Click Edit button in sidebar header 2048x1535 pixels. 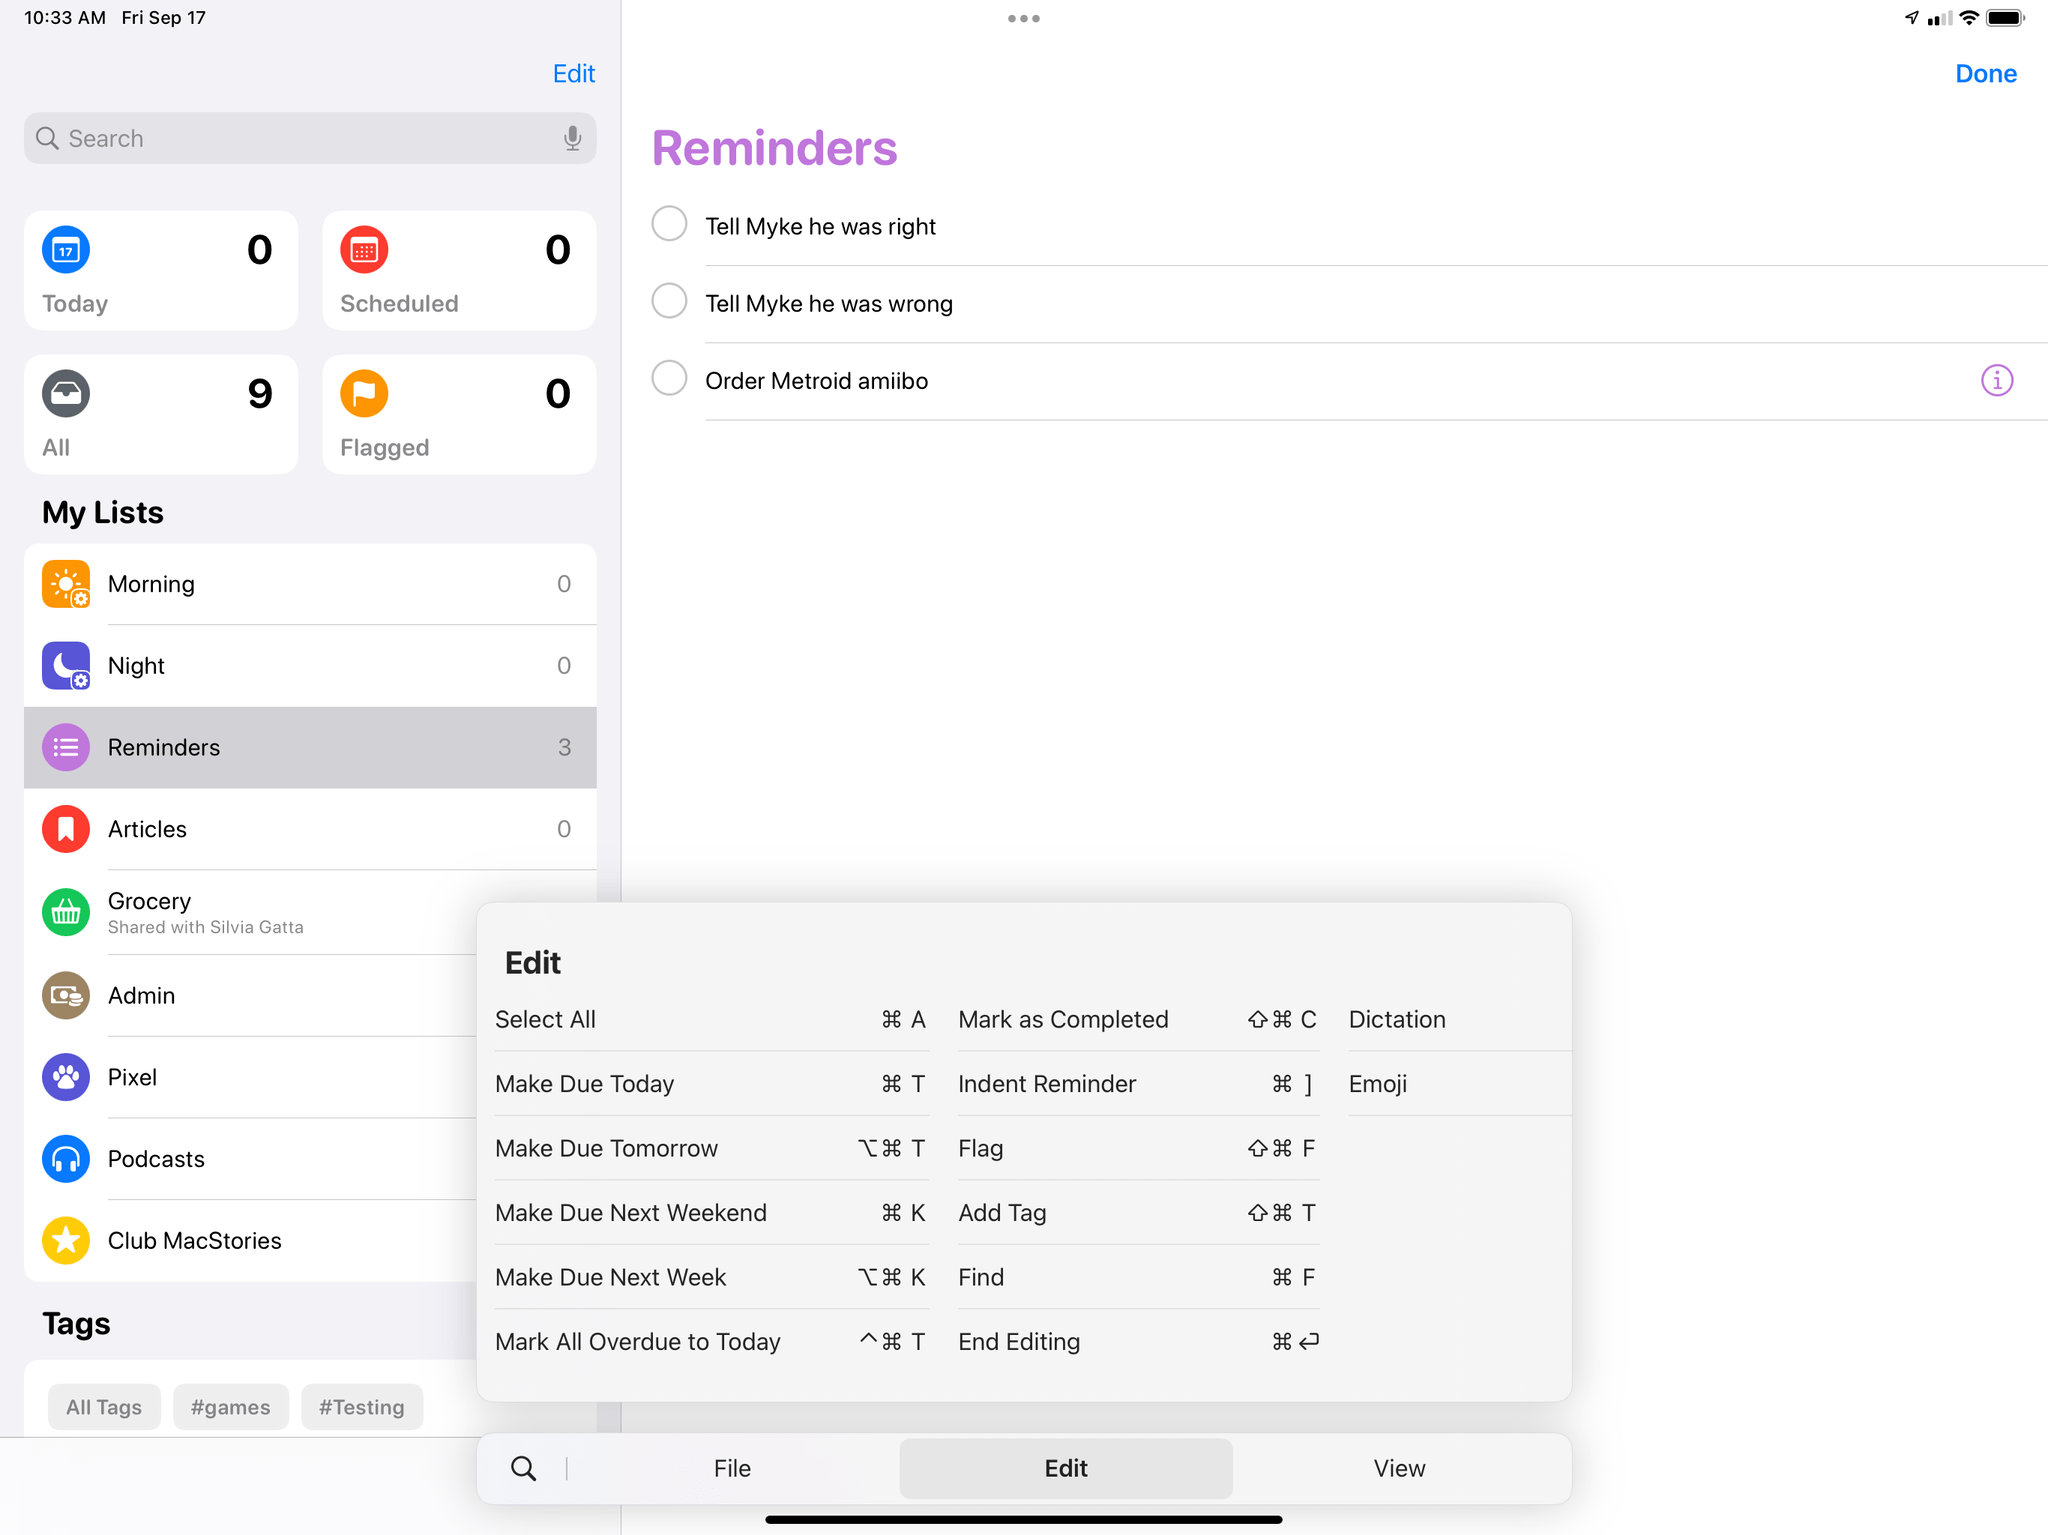tap(572, 73)
